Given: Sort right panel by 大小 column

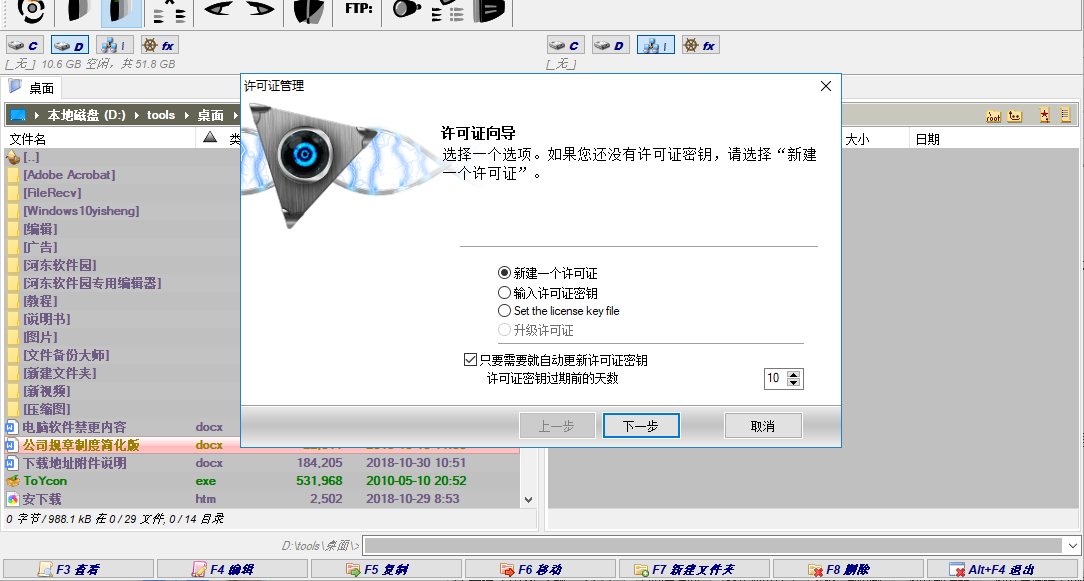Looking at the screenshot, I should (857, 139).
